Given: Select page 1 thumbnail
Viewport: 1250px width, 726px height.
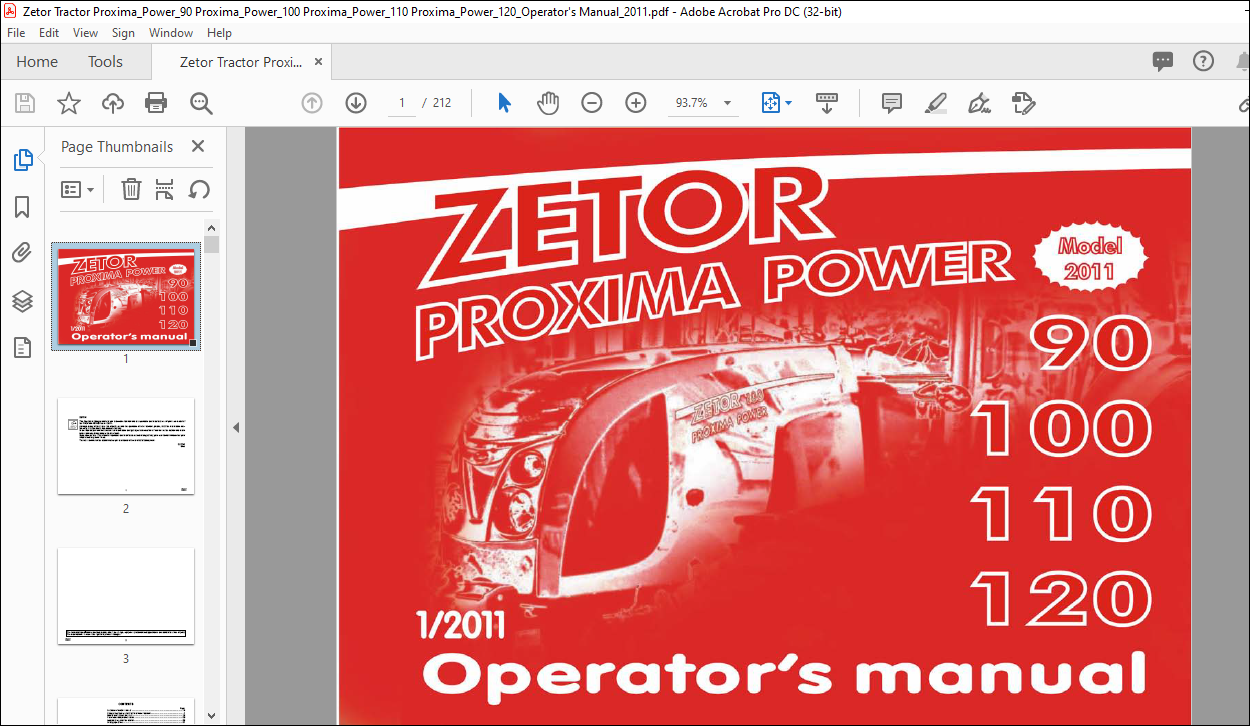Looking at the screenshot, I should click(x=126, y=296).
